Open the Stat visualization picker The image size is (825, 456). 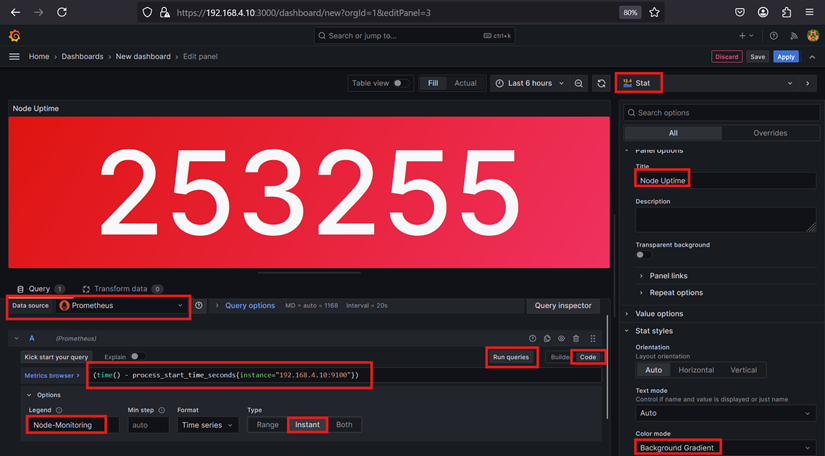tap(707, 83)
